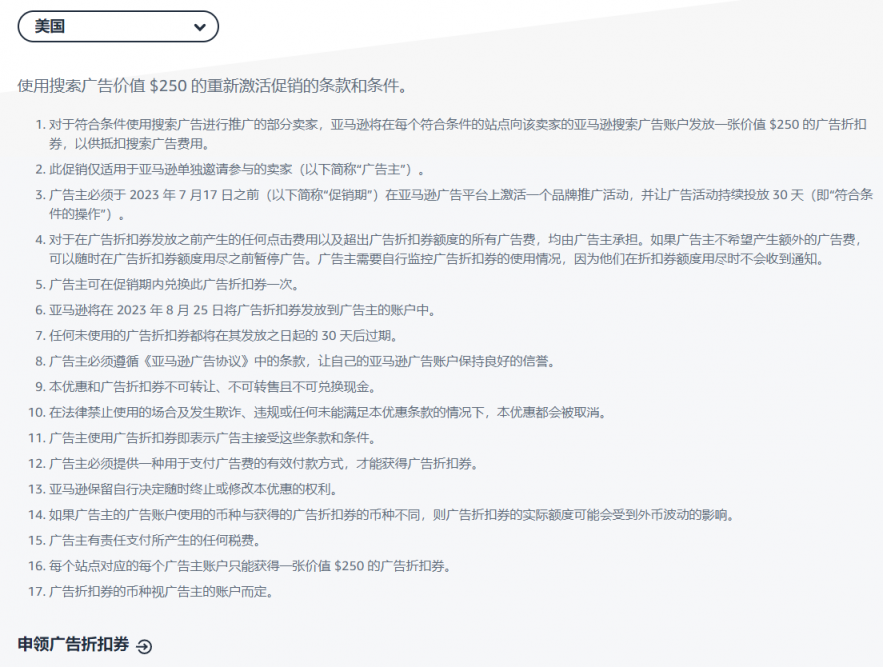Open the 美国 country dropdown
The height and width of the screenshot is (667, 883).
[x=118, y=26]
